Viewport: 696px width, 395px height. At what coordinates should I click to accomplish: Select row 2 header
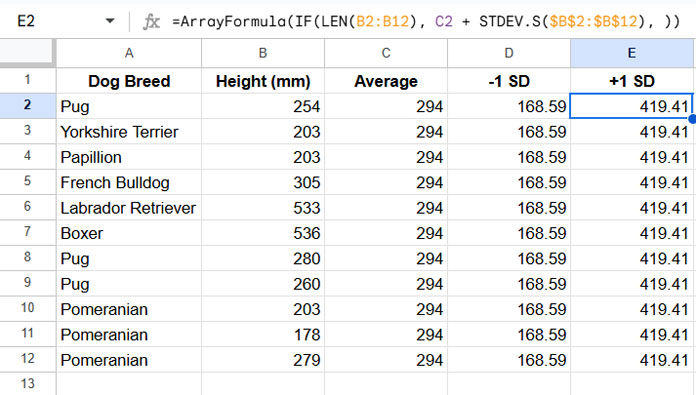[x=28, y=106]
